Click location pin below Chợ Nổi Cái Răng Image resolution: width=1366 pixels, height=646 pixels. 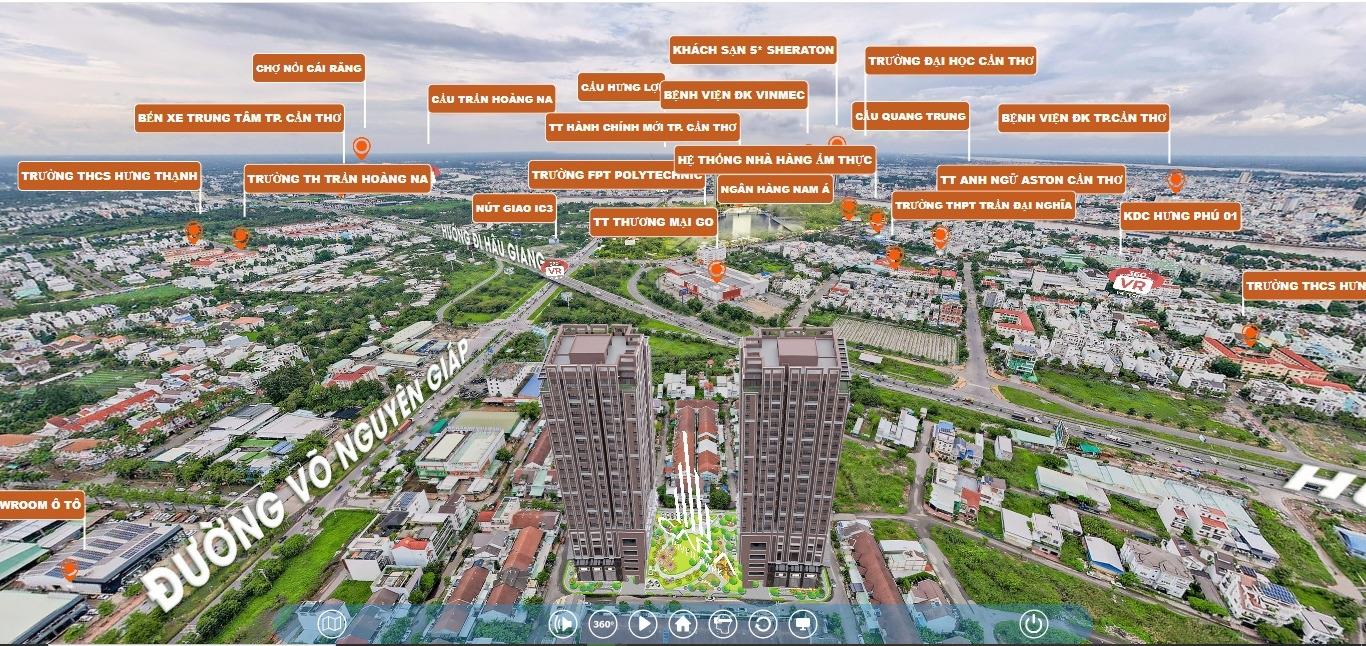pyautogui.click(x=362, y=148)
